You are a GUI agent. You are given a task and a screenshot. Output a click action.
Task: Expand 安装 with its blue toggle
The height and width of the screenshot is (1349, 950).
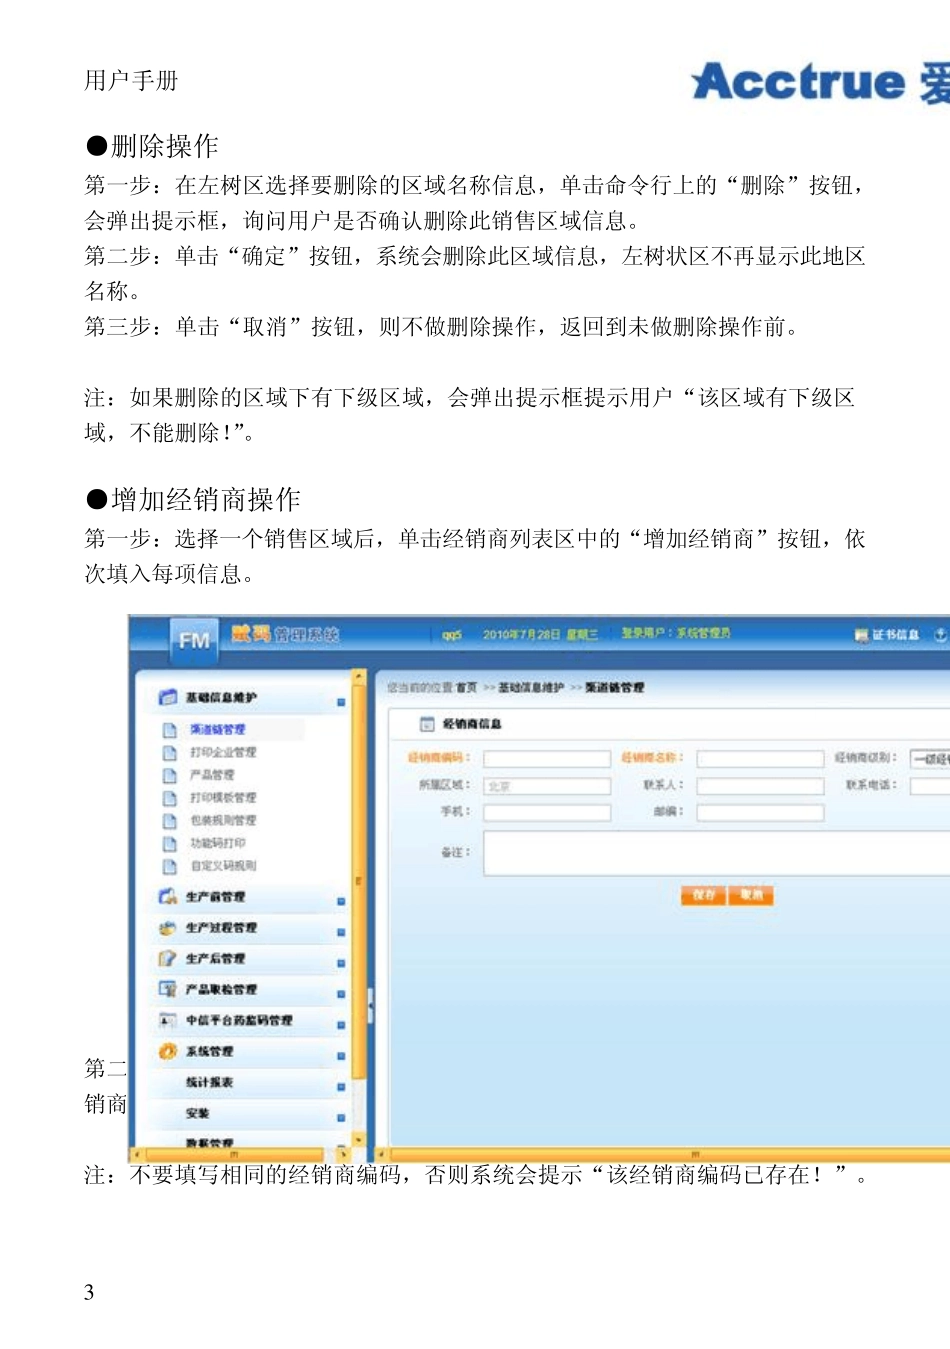341,1118
